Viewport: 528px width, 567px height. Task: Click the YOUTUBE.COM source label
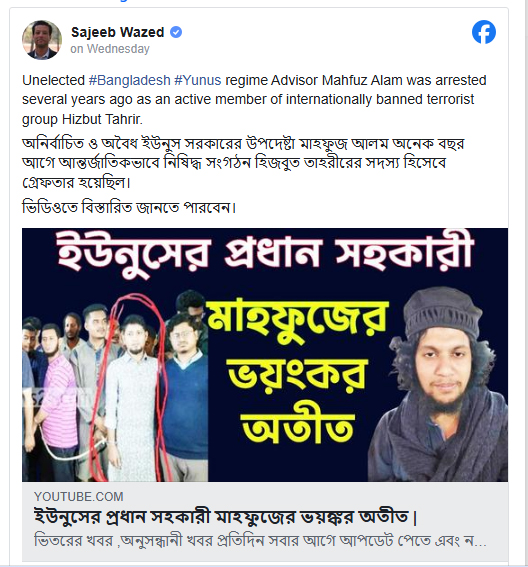coord(79,496)
